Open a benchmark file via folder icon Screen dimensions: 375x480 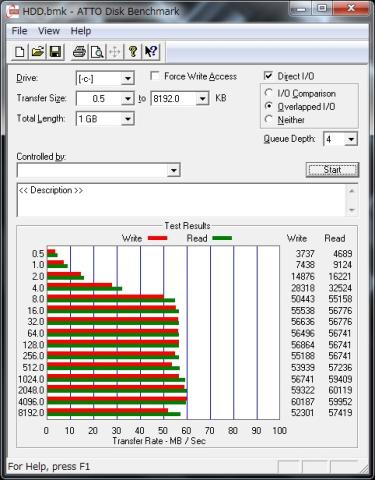click(x=38, y=52)
